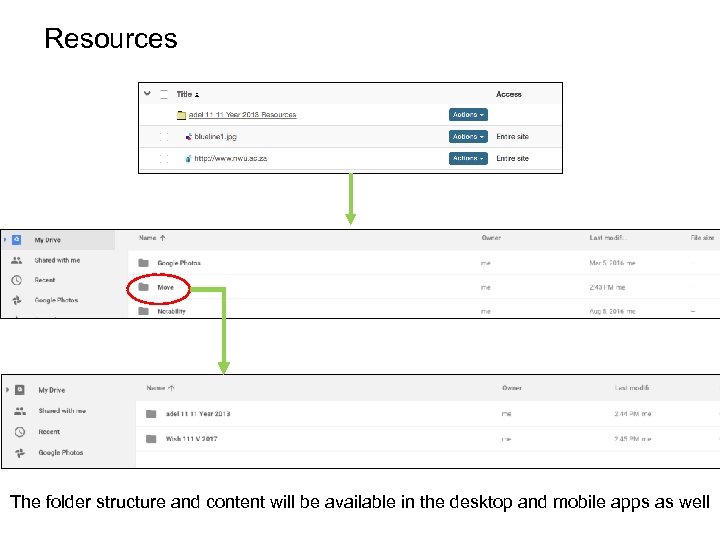This screenshot has height=540, width=720.
Task: Expand My Drive arrow in bottom panel
Action: [x=7, y=390]
